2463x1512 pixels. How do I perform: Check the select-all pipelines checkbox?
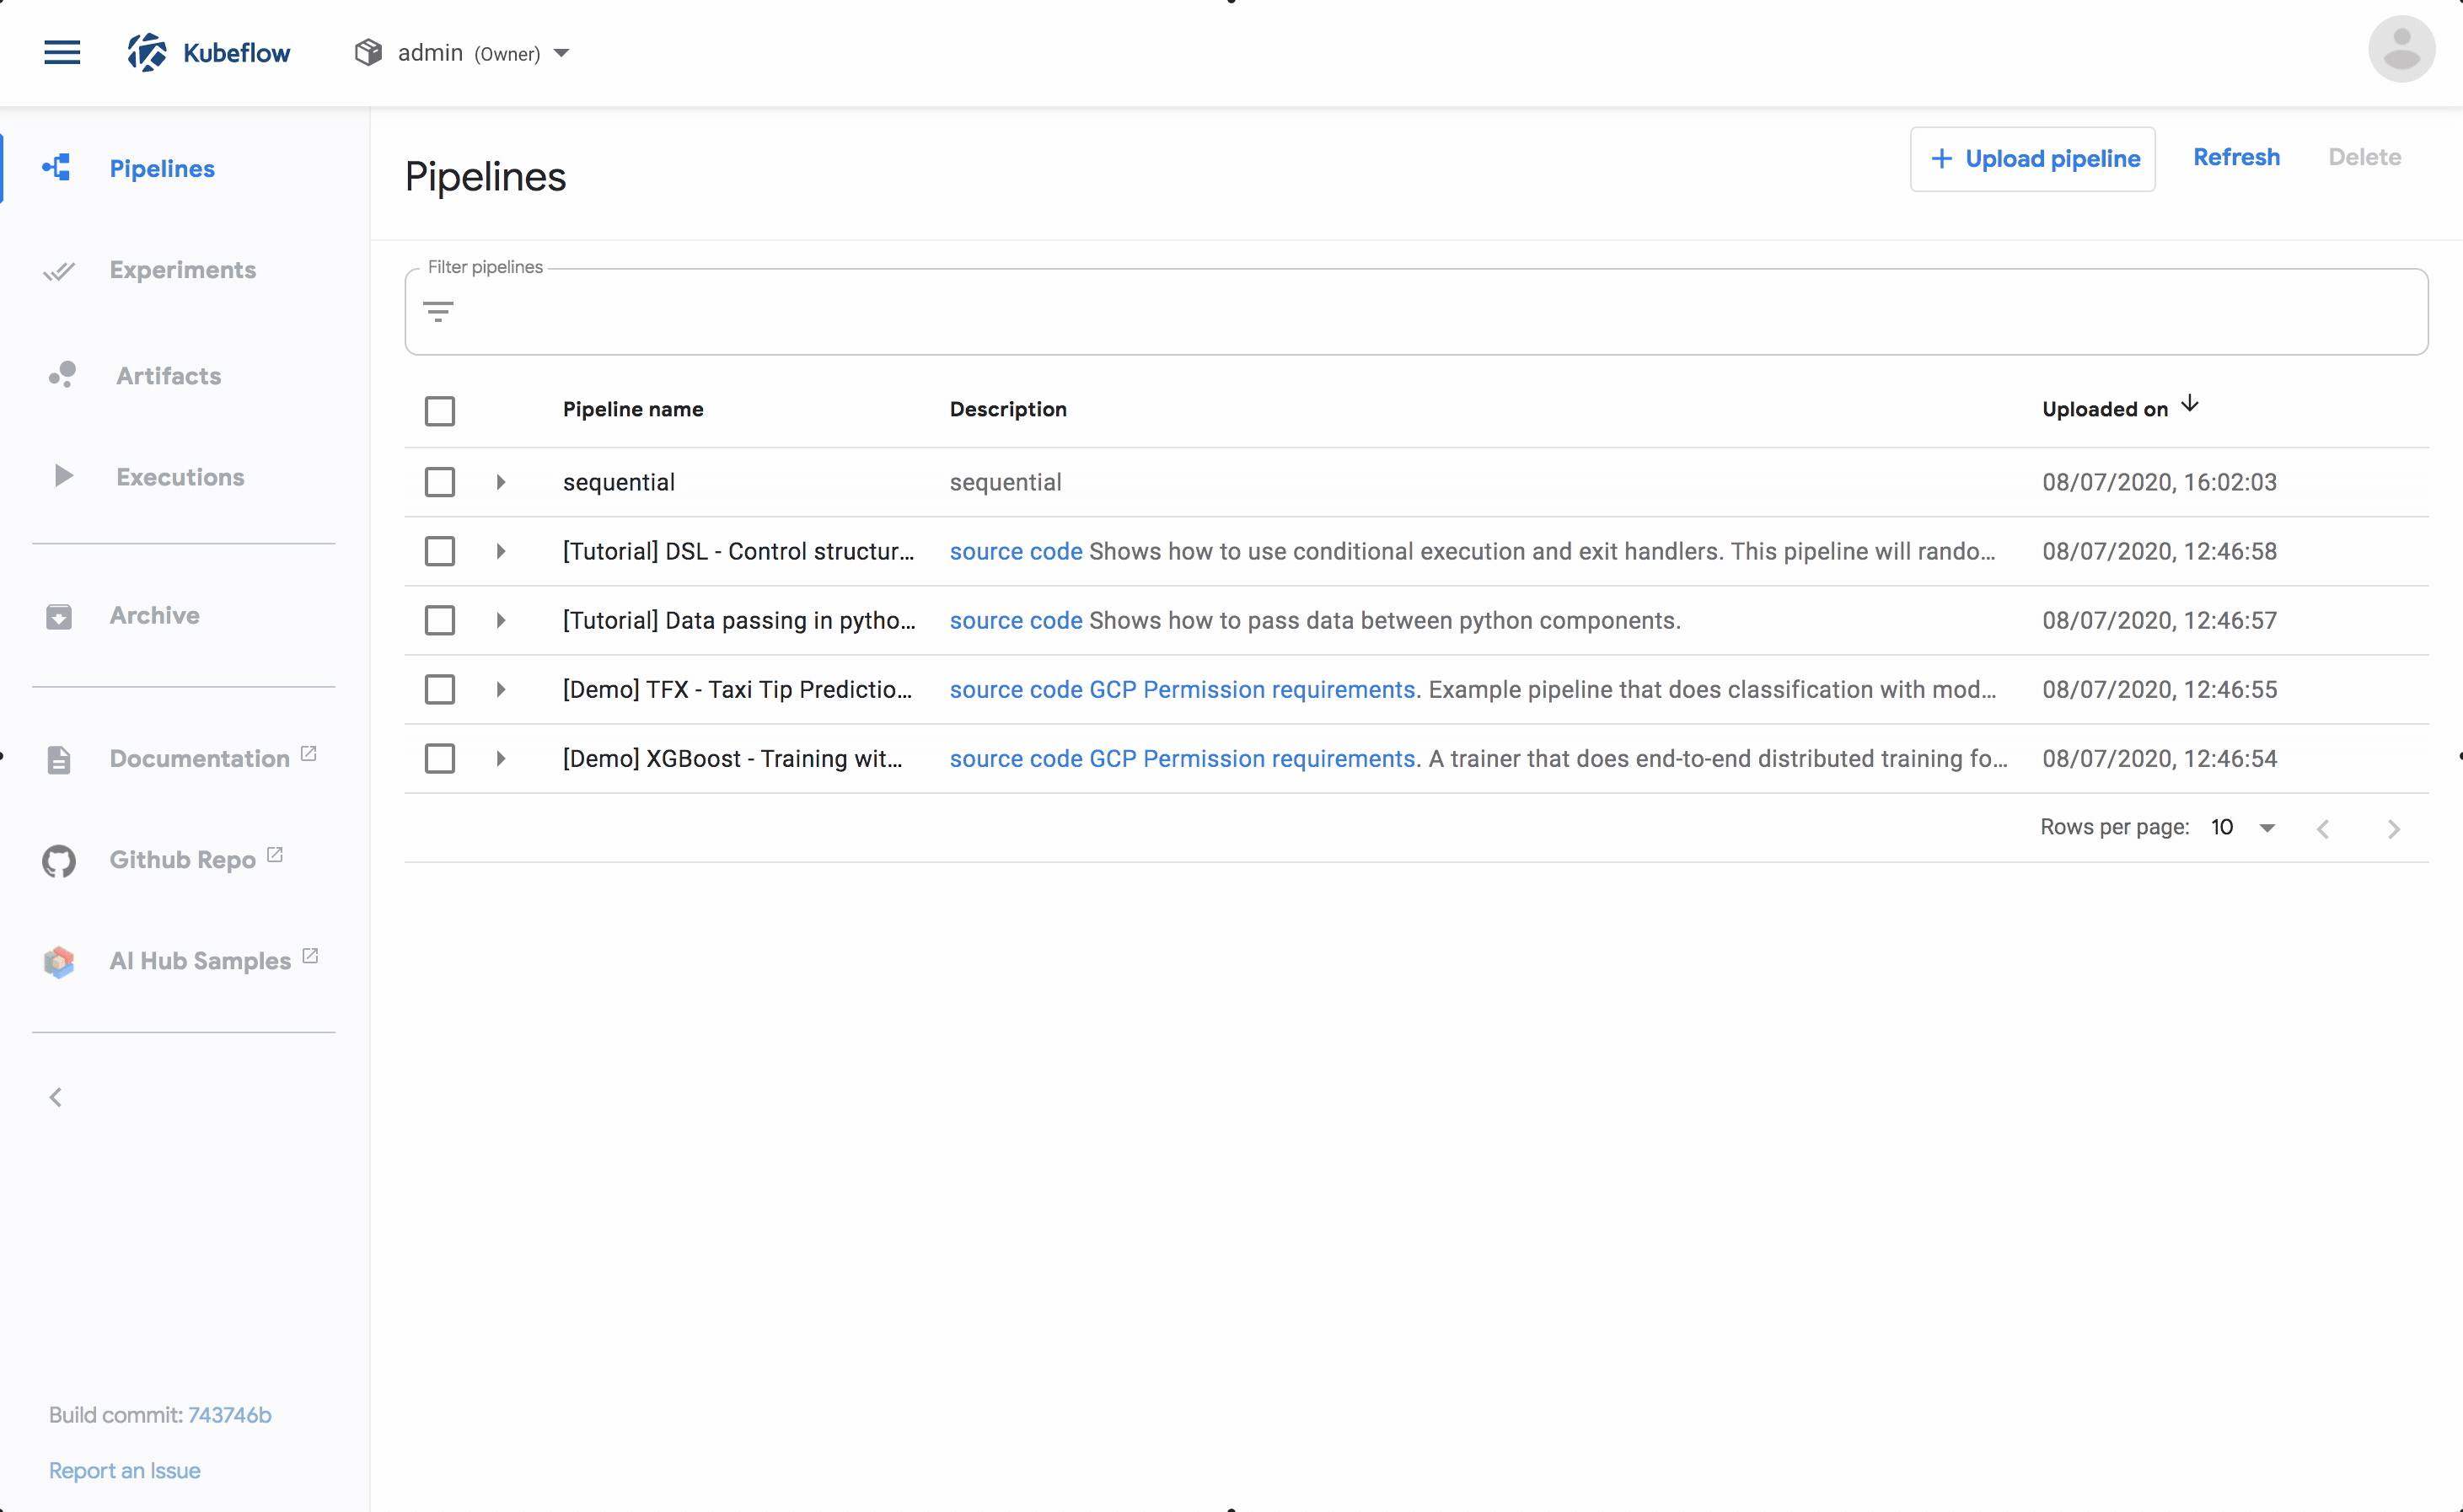440,410
